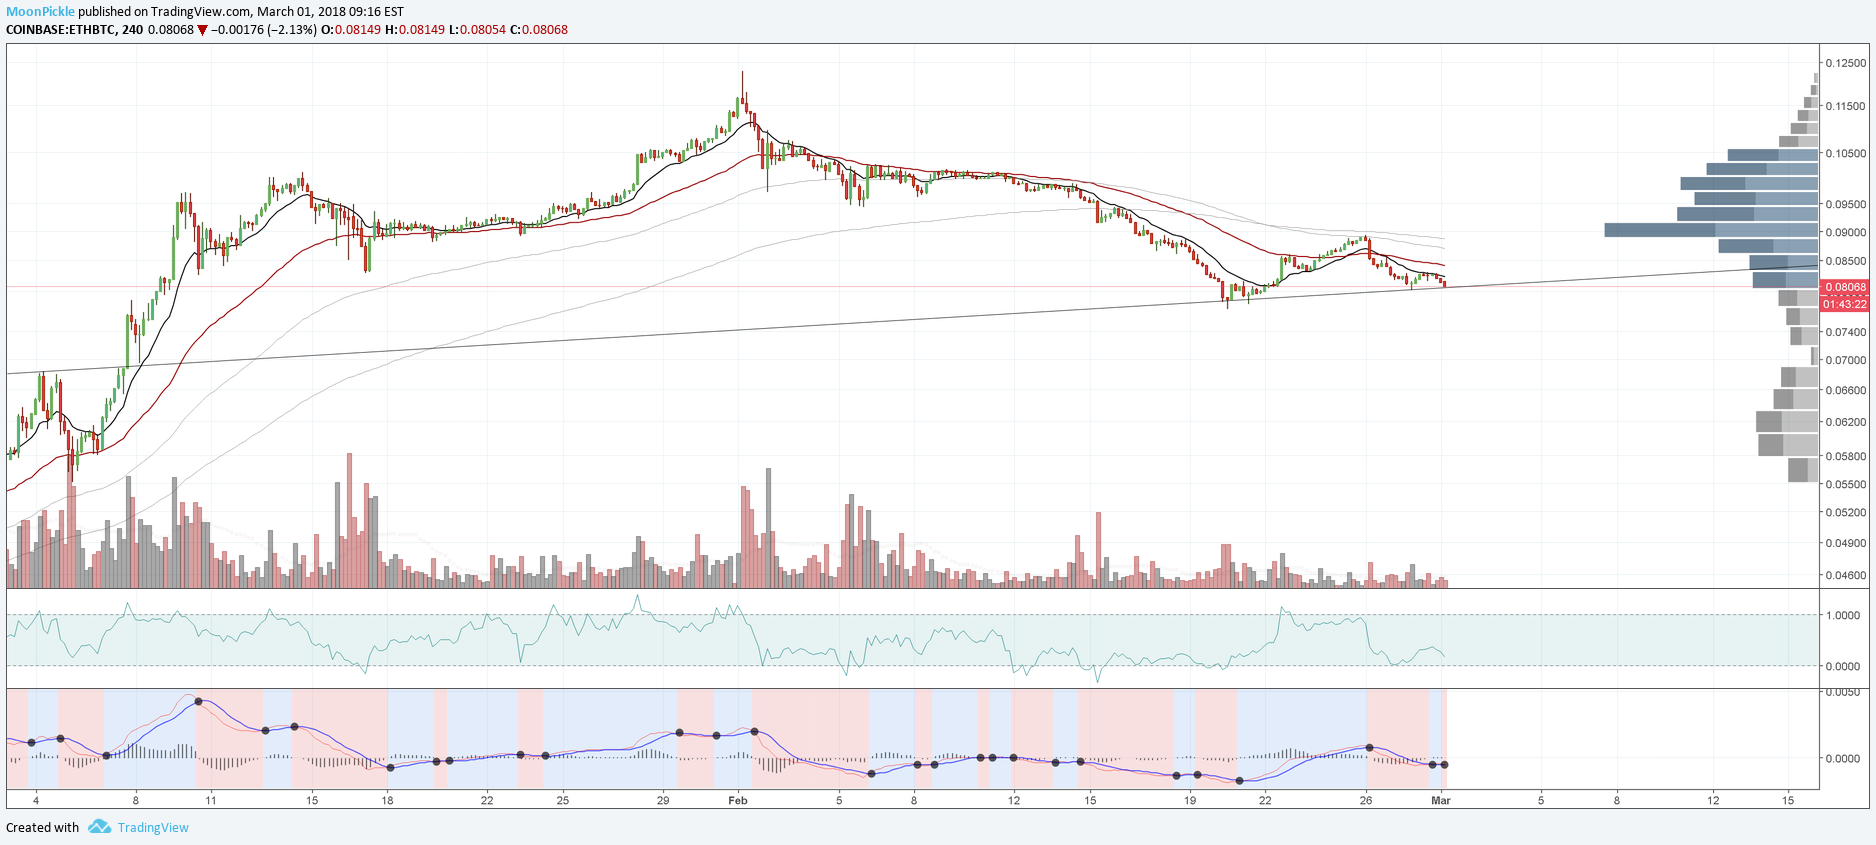The image size is (1876, 845).
Task: Click the 01:43:22 bar countdown label
Action: (1845, 304)
